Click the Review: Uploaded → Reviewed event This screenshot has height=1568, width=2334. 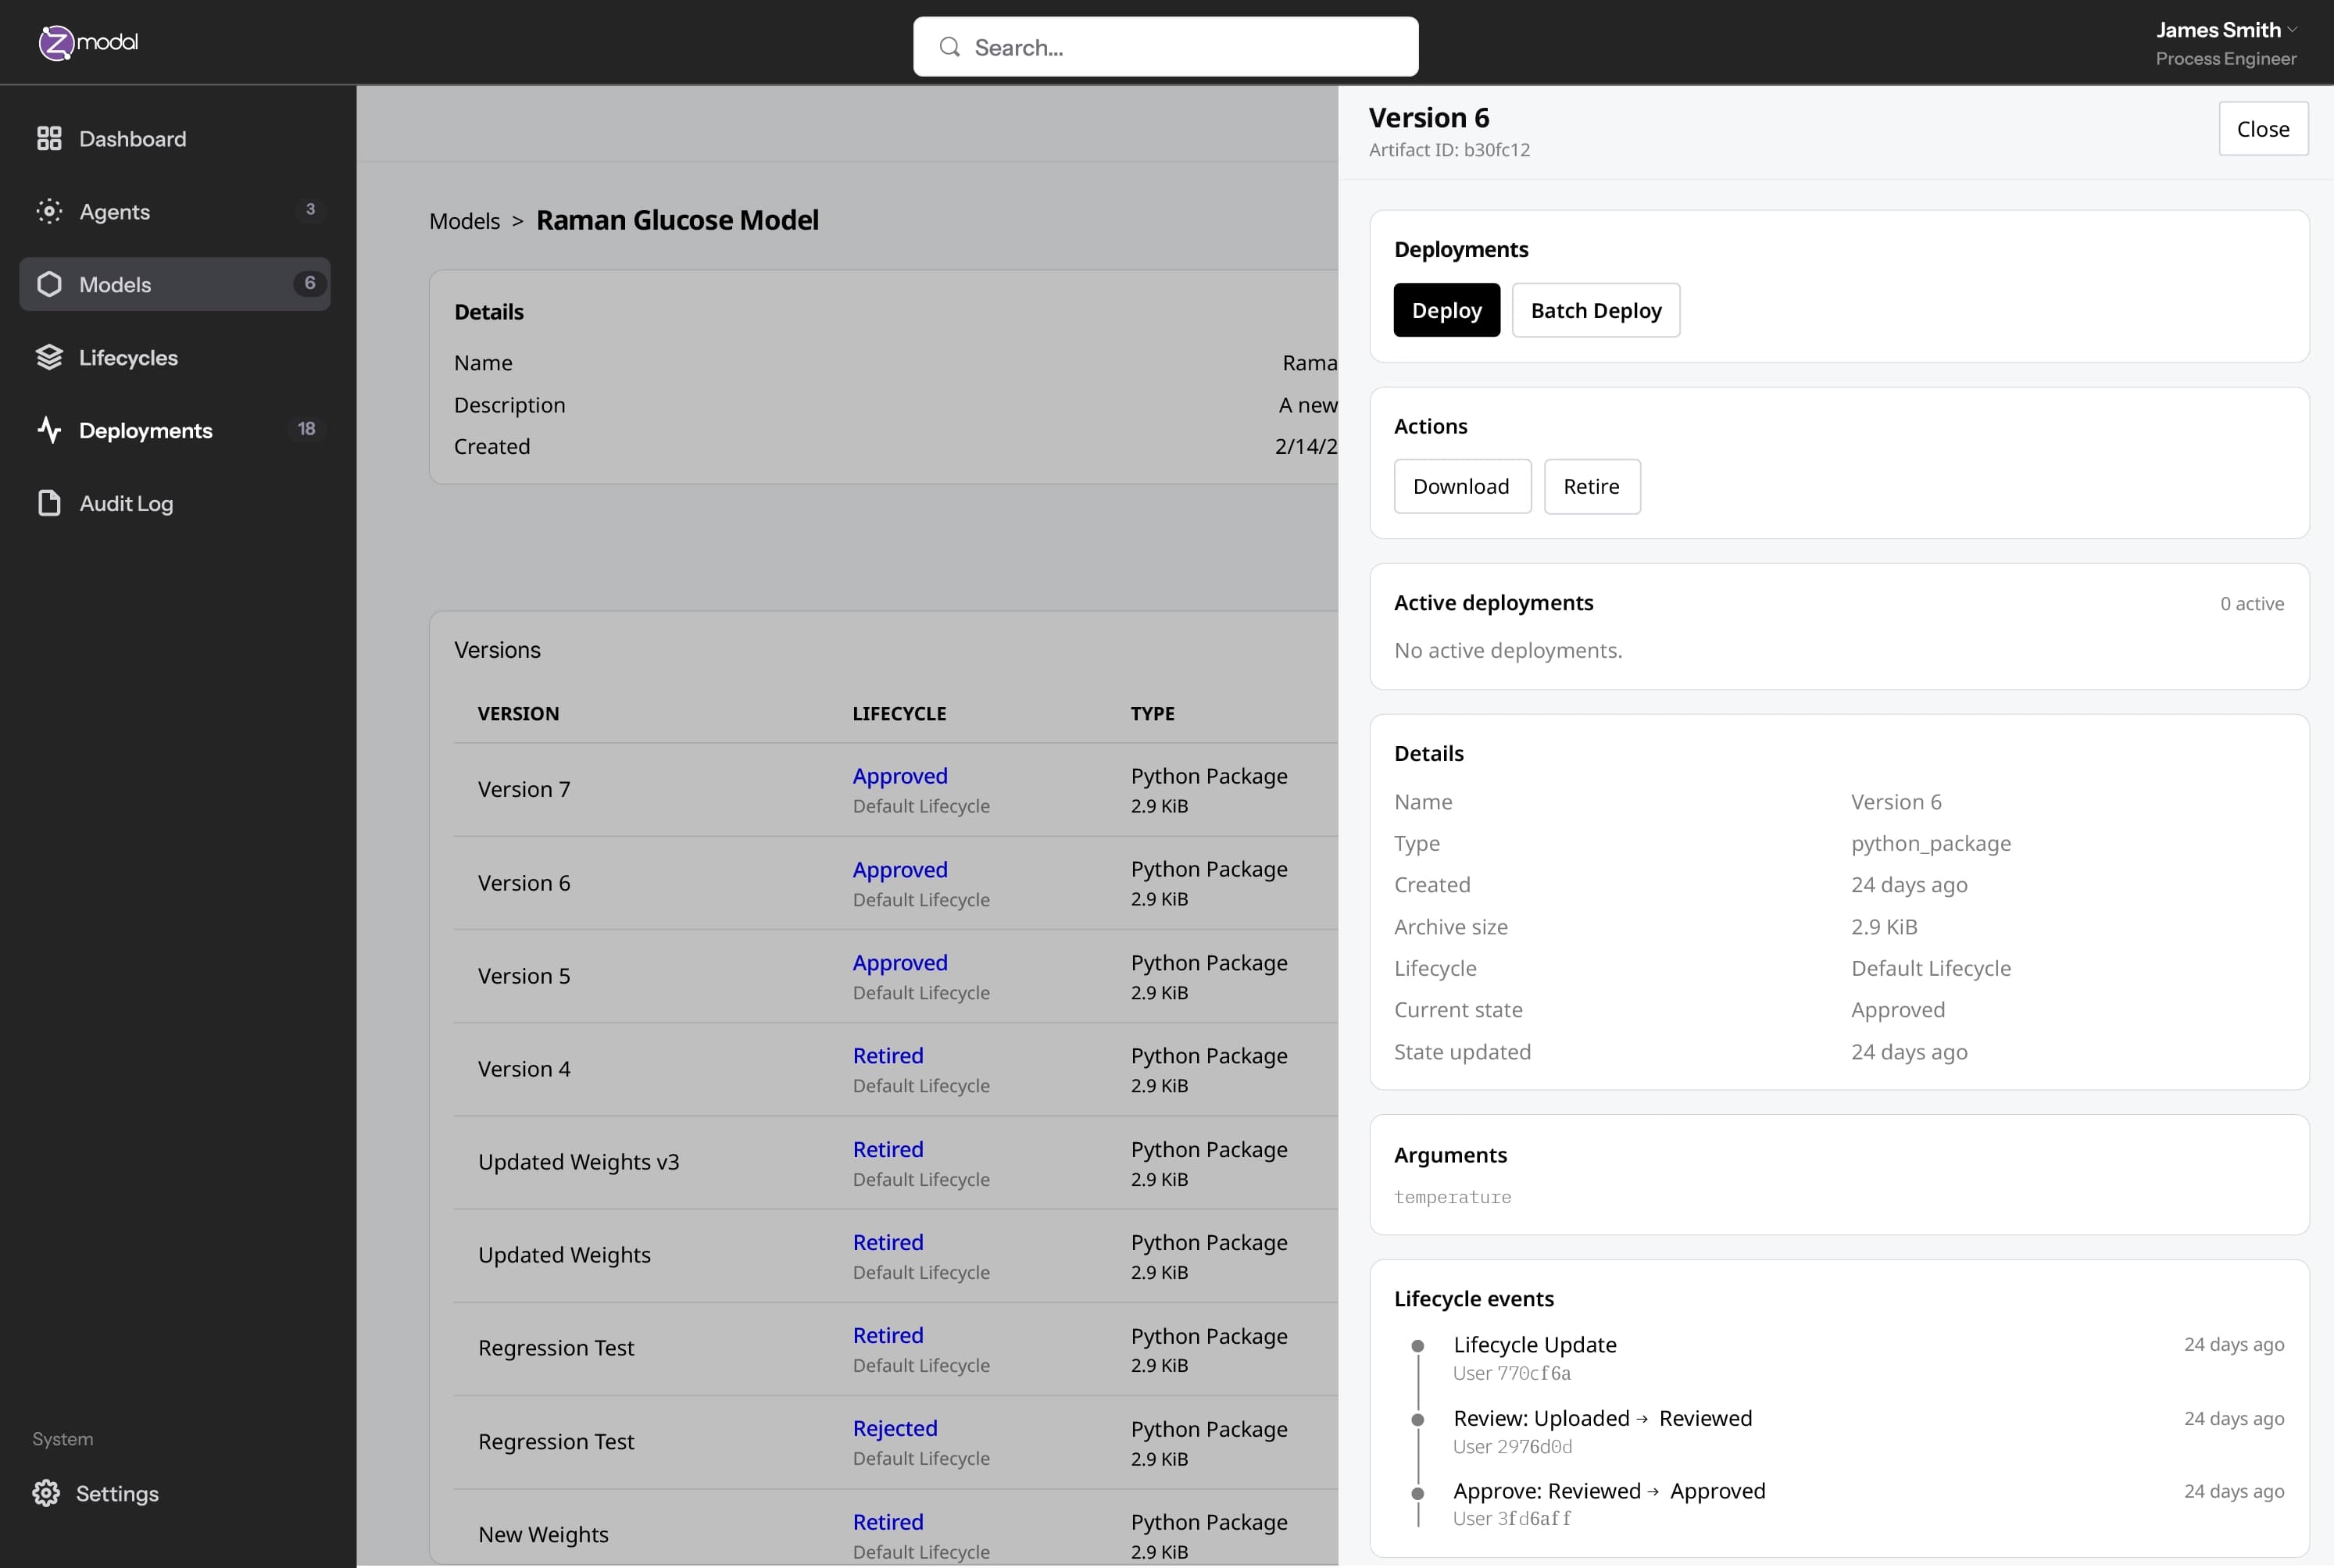point(1603,1419)
